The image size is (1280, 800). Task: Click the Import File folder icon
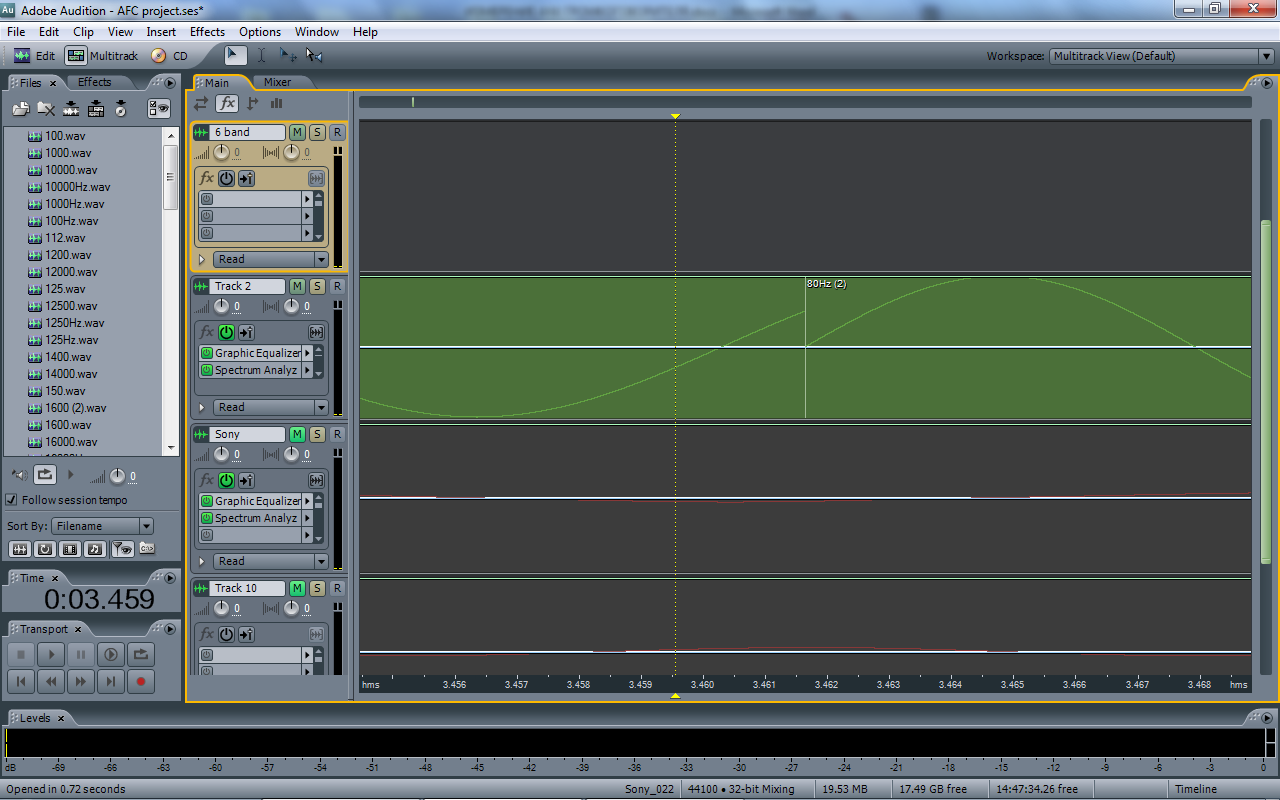[20, 109]
